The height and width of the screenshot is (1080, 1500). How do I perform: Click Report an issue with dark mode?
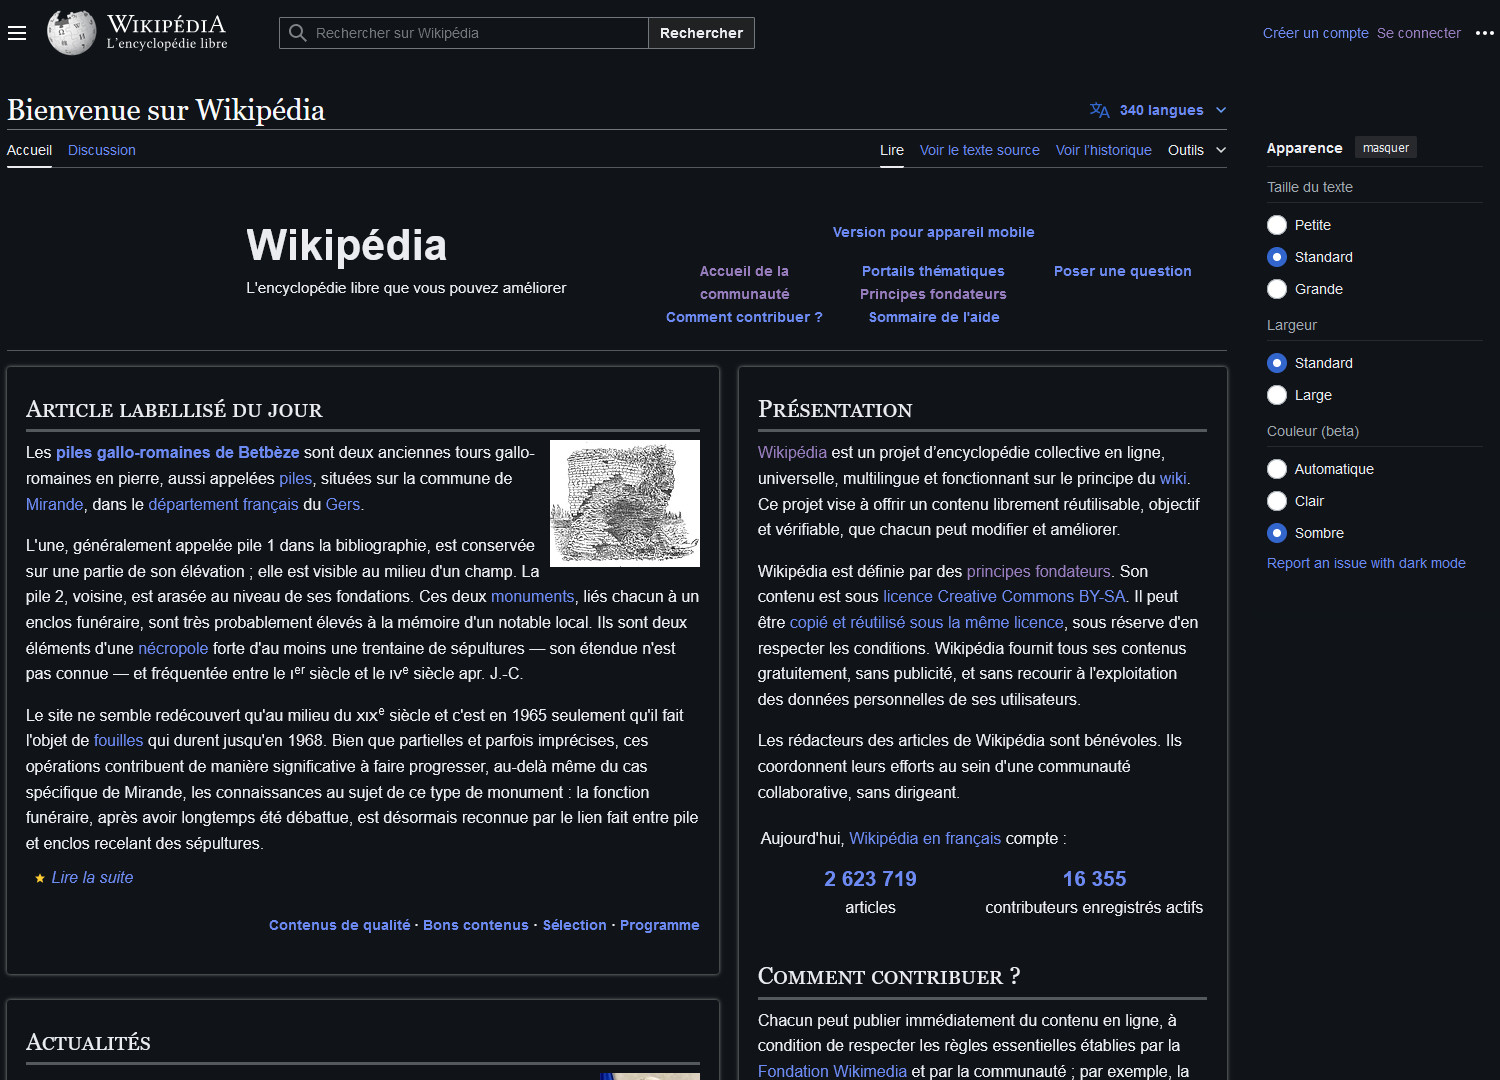tap(1366, 563)
